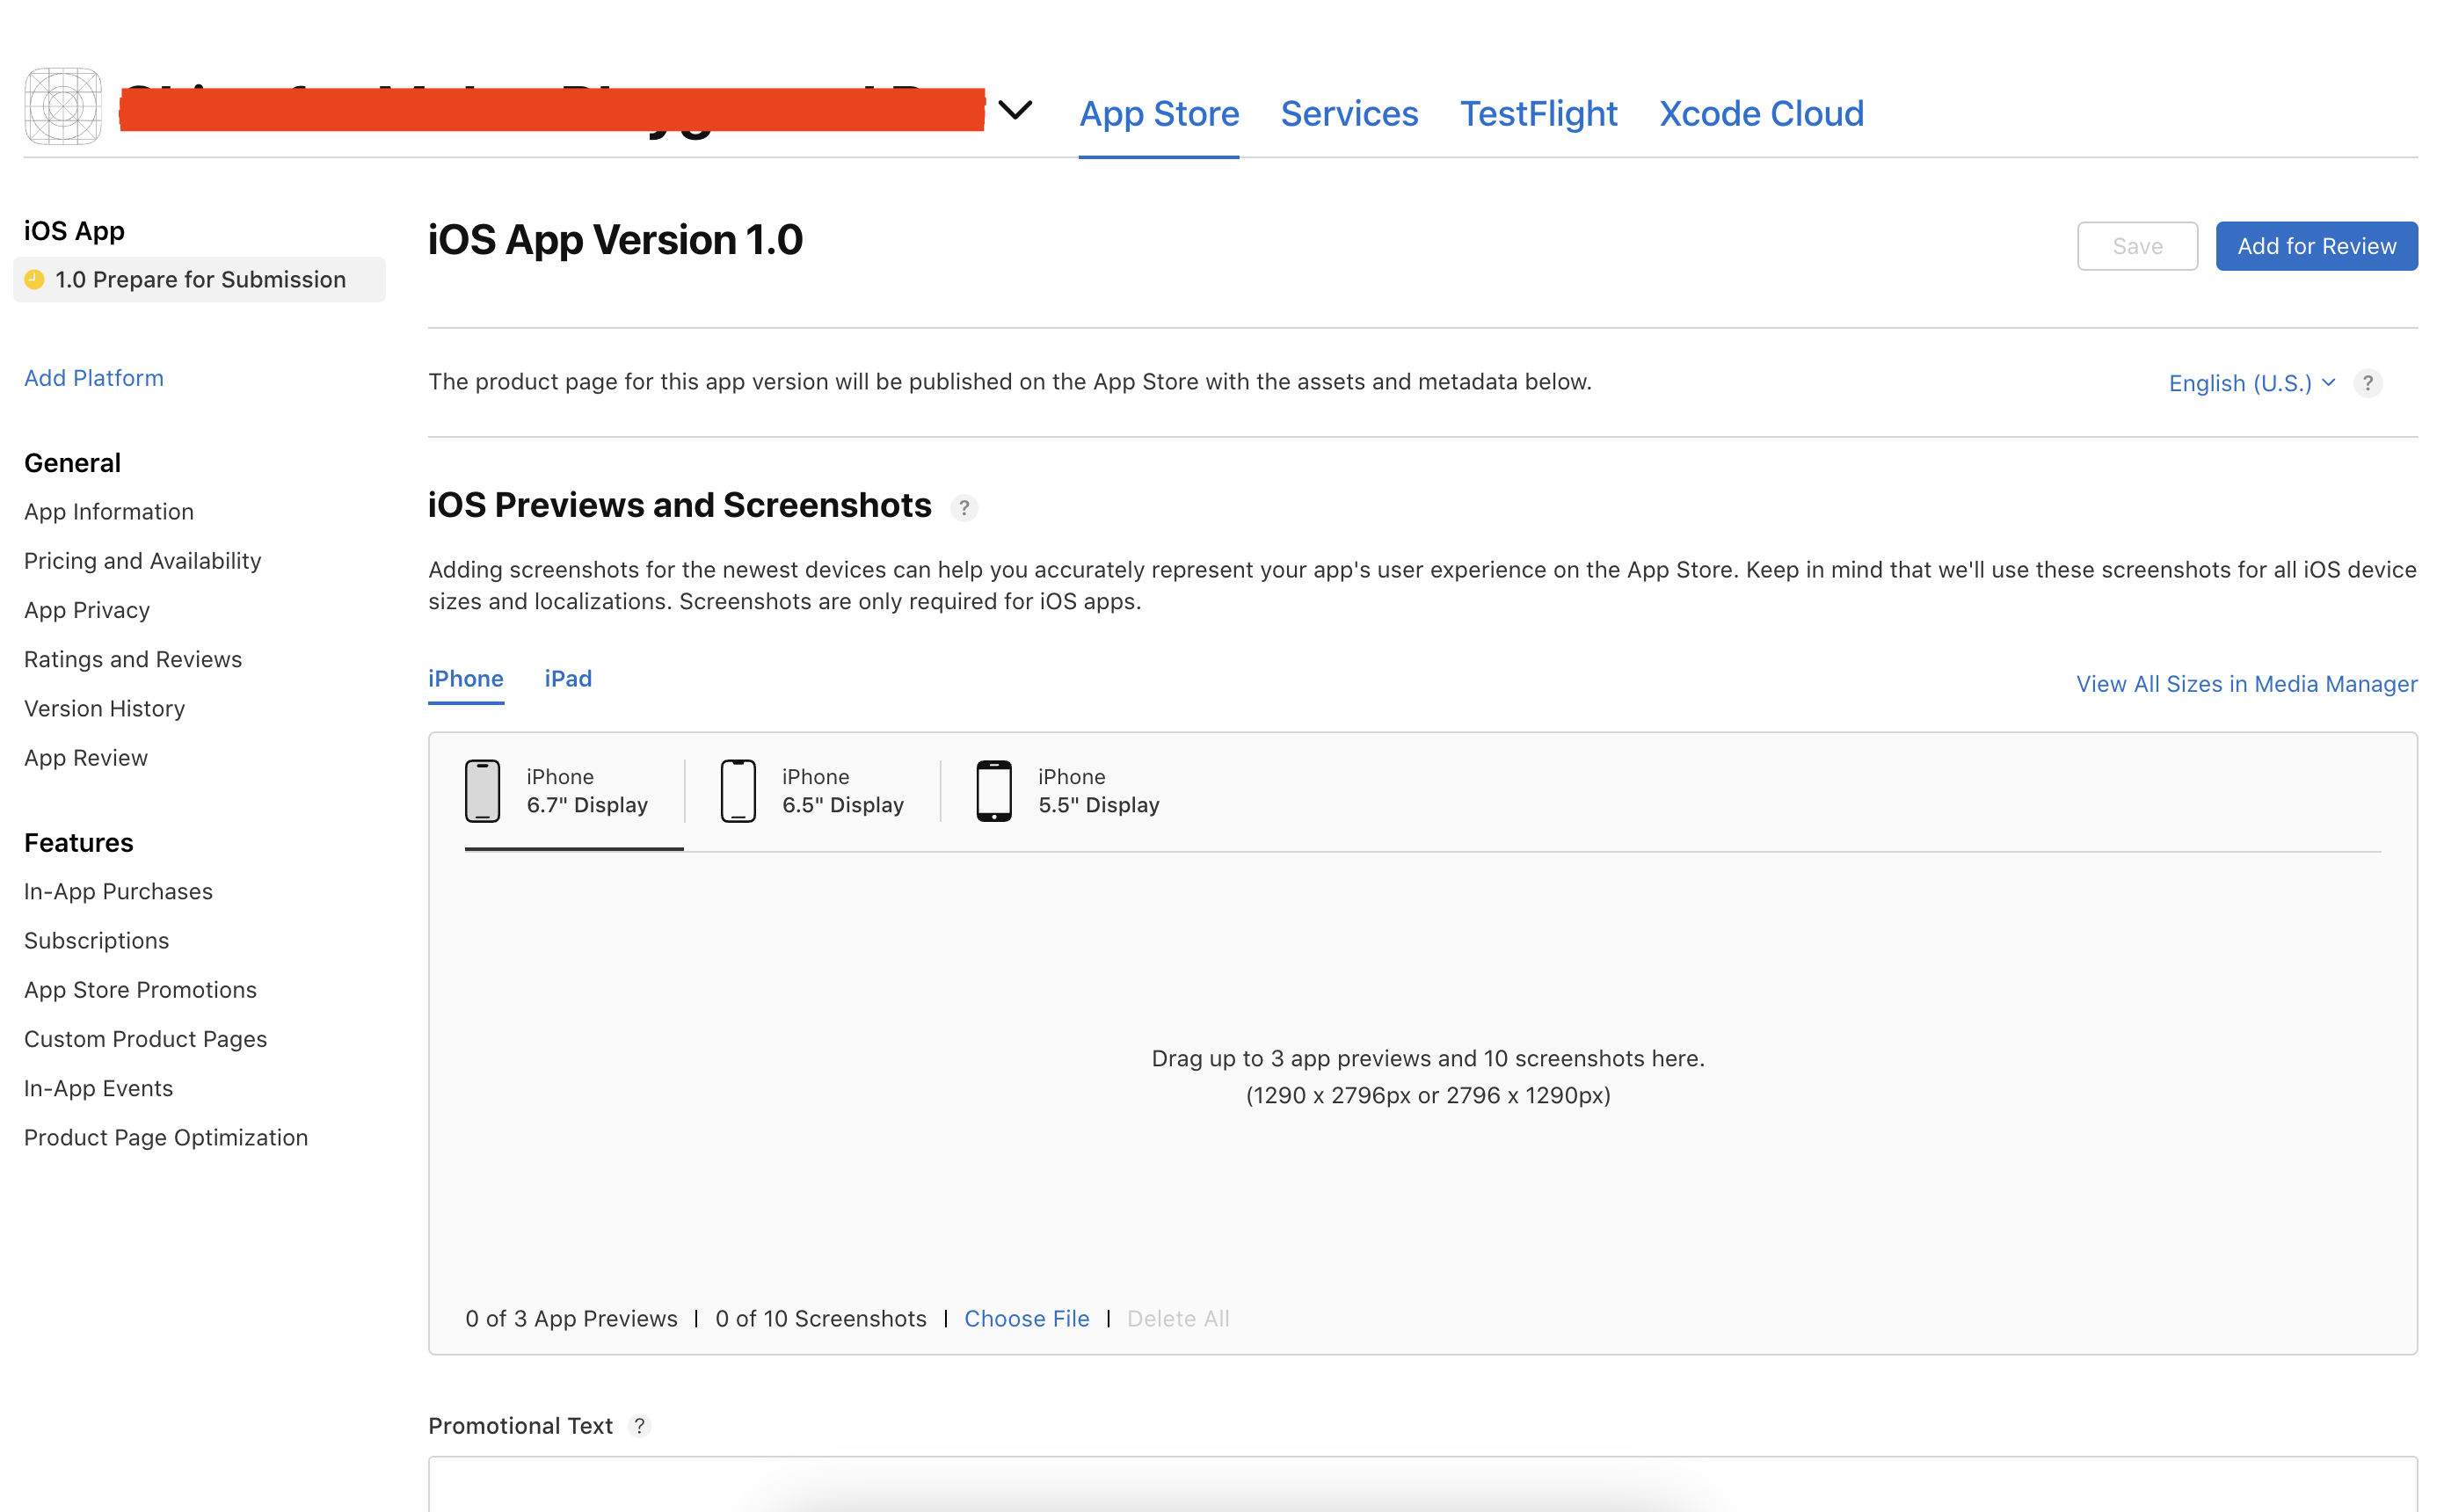
Task: Open App Privacy in the sidebar
Action: [87, 610]
